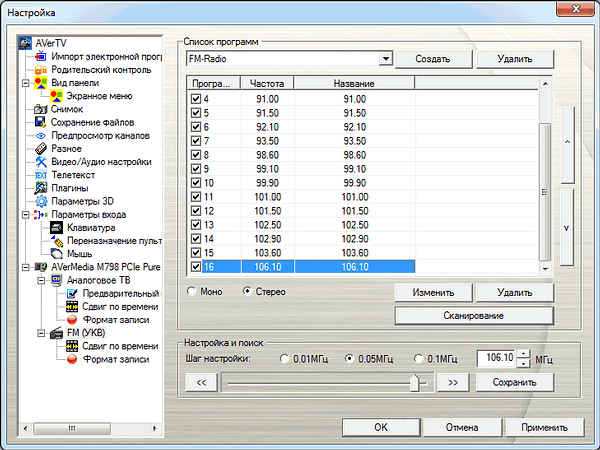Viewport: 600px width, 450px height.
Task: Collapse the Аналоговое ТВ tree node
Action: [41, 280]
